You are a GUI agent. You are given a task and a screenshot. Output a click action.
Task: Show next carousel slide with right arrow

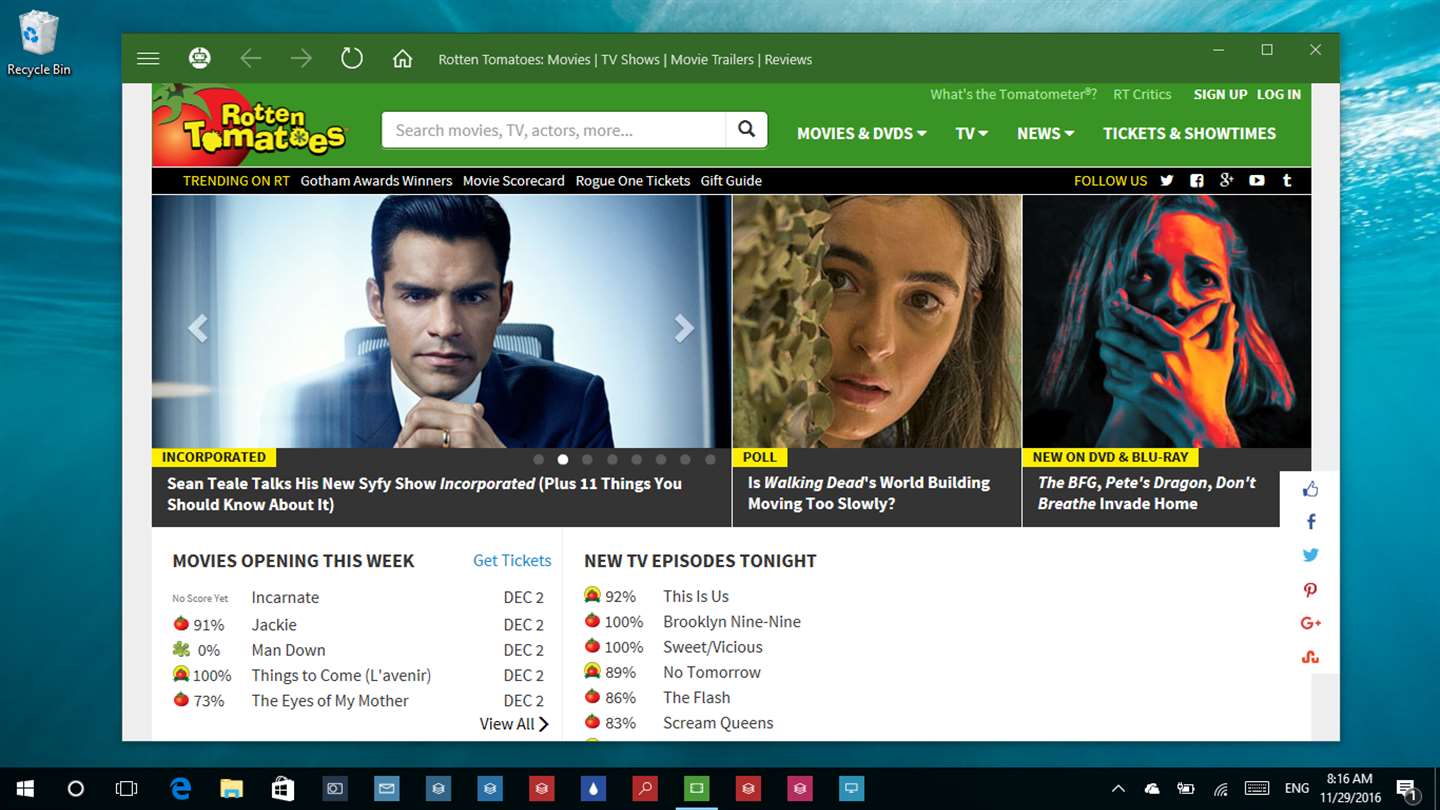tap(684, 327)
